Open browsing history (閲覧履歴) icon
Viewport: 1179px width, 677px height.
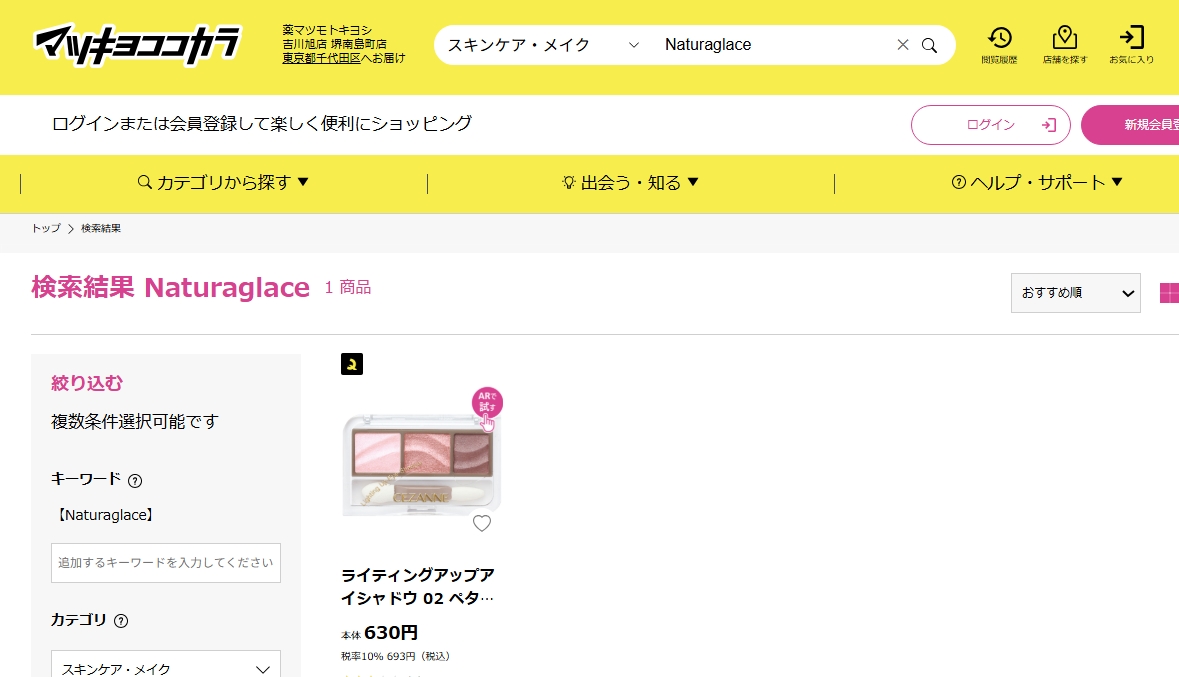tap(999, 44)
